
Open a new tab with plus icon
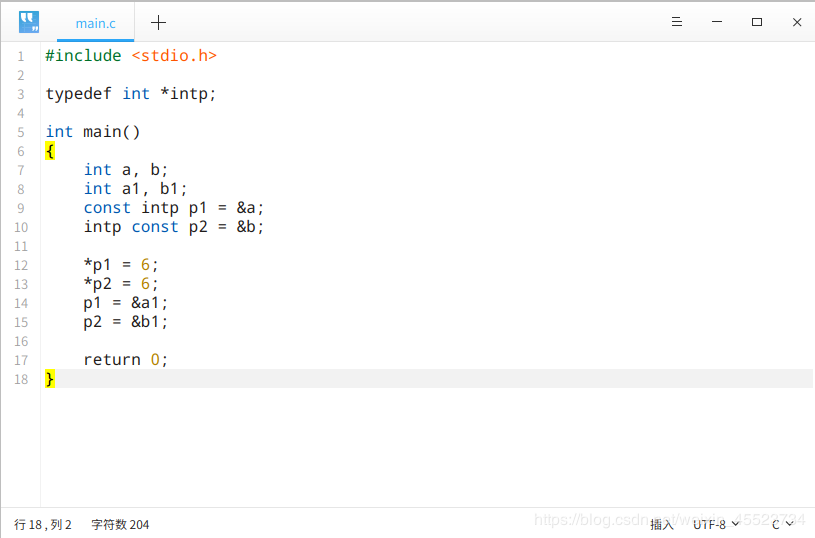click(158, 22)
